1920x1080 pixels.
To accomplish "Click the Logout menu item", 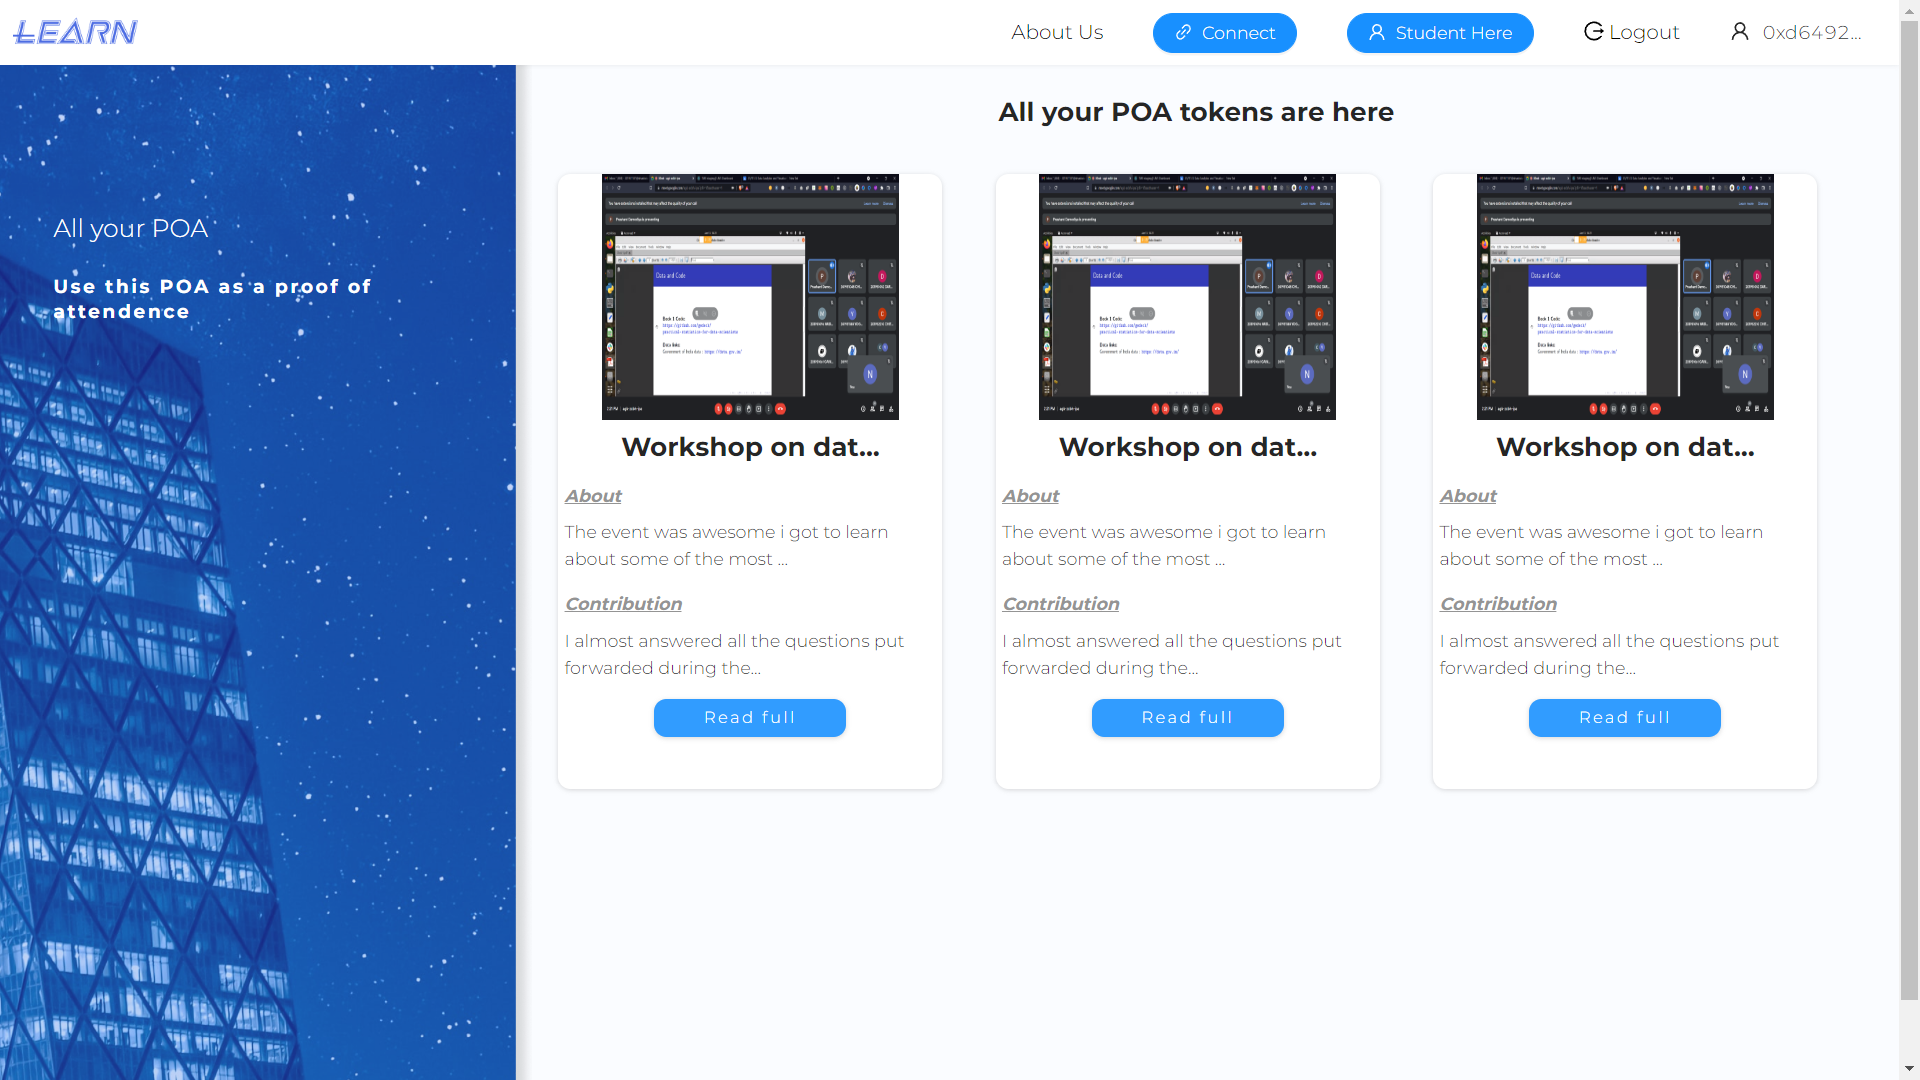I will [1643, 32].
